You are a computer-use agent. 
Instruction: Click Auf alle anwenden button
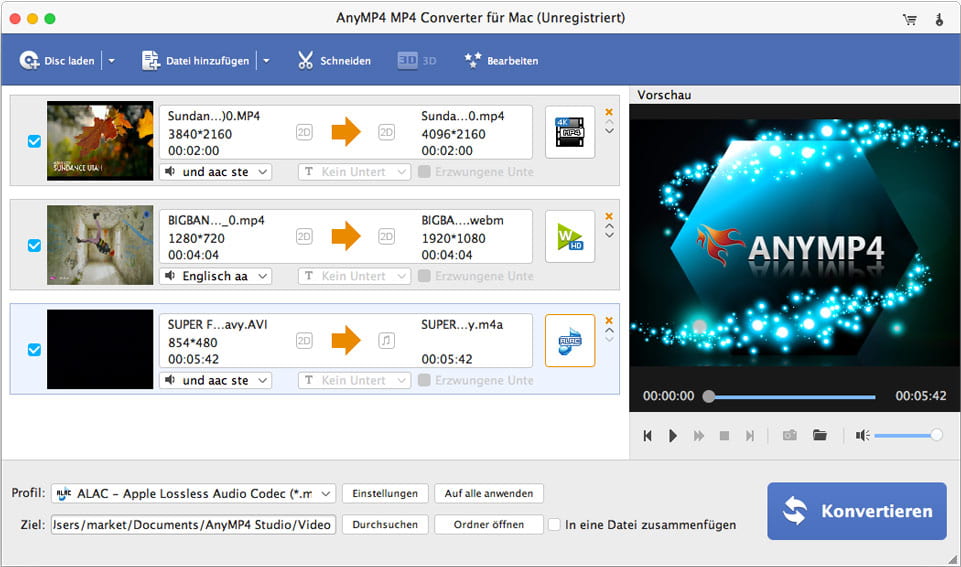pyautogui.click(x=489, y=493)
